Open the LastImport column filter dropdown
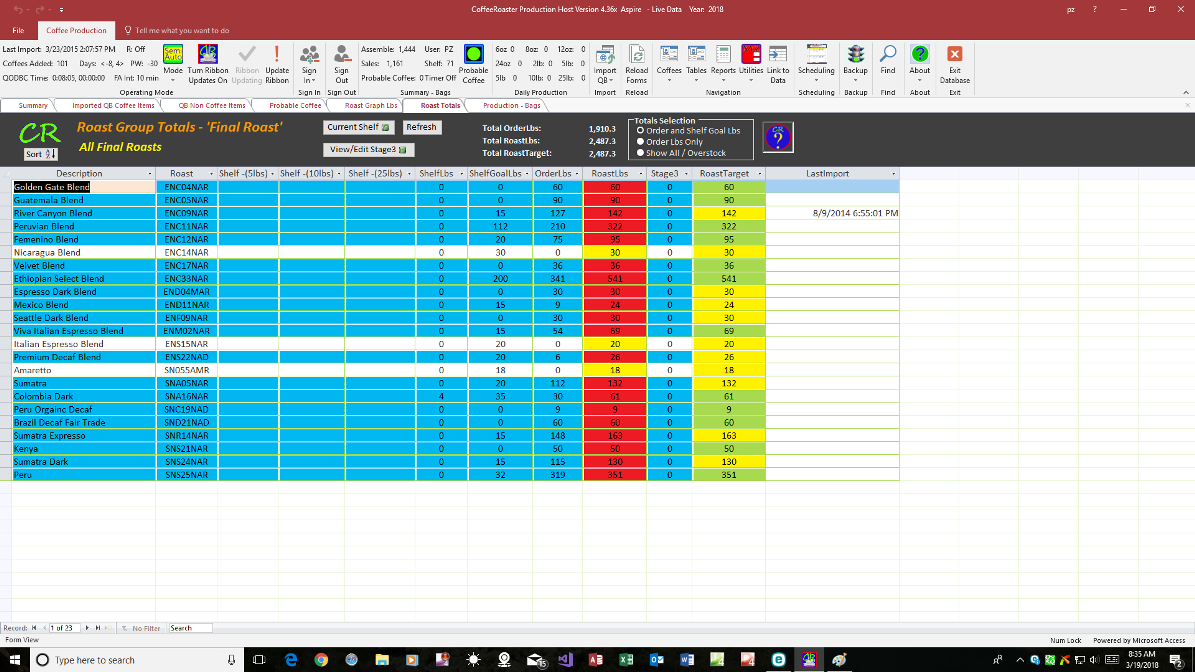 coord(893,174)
